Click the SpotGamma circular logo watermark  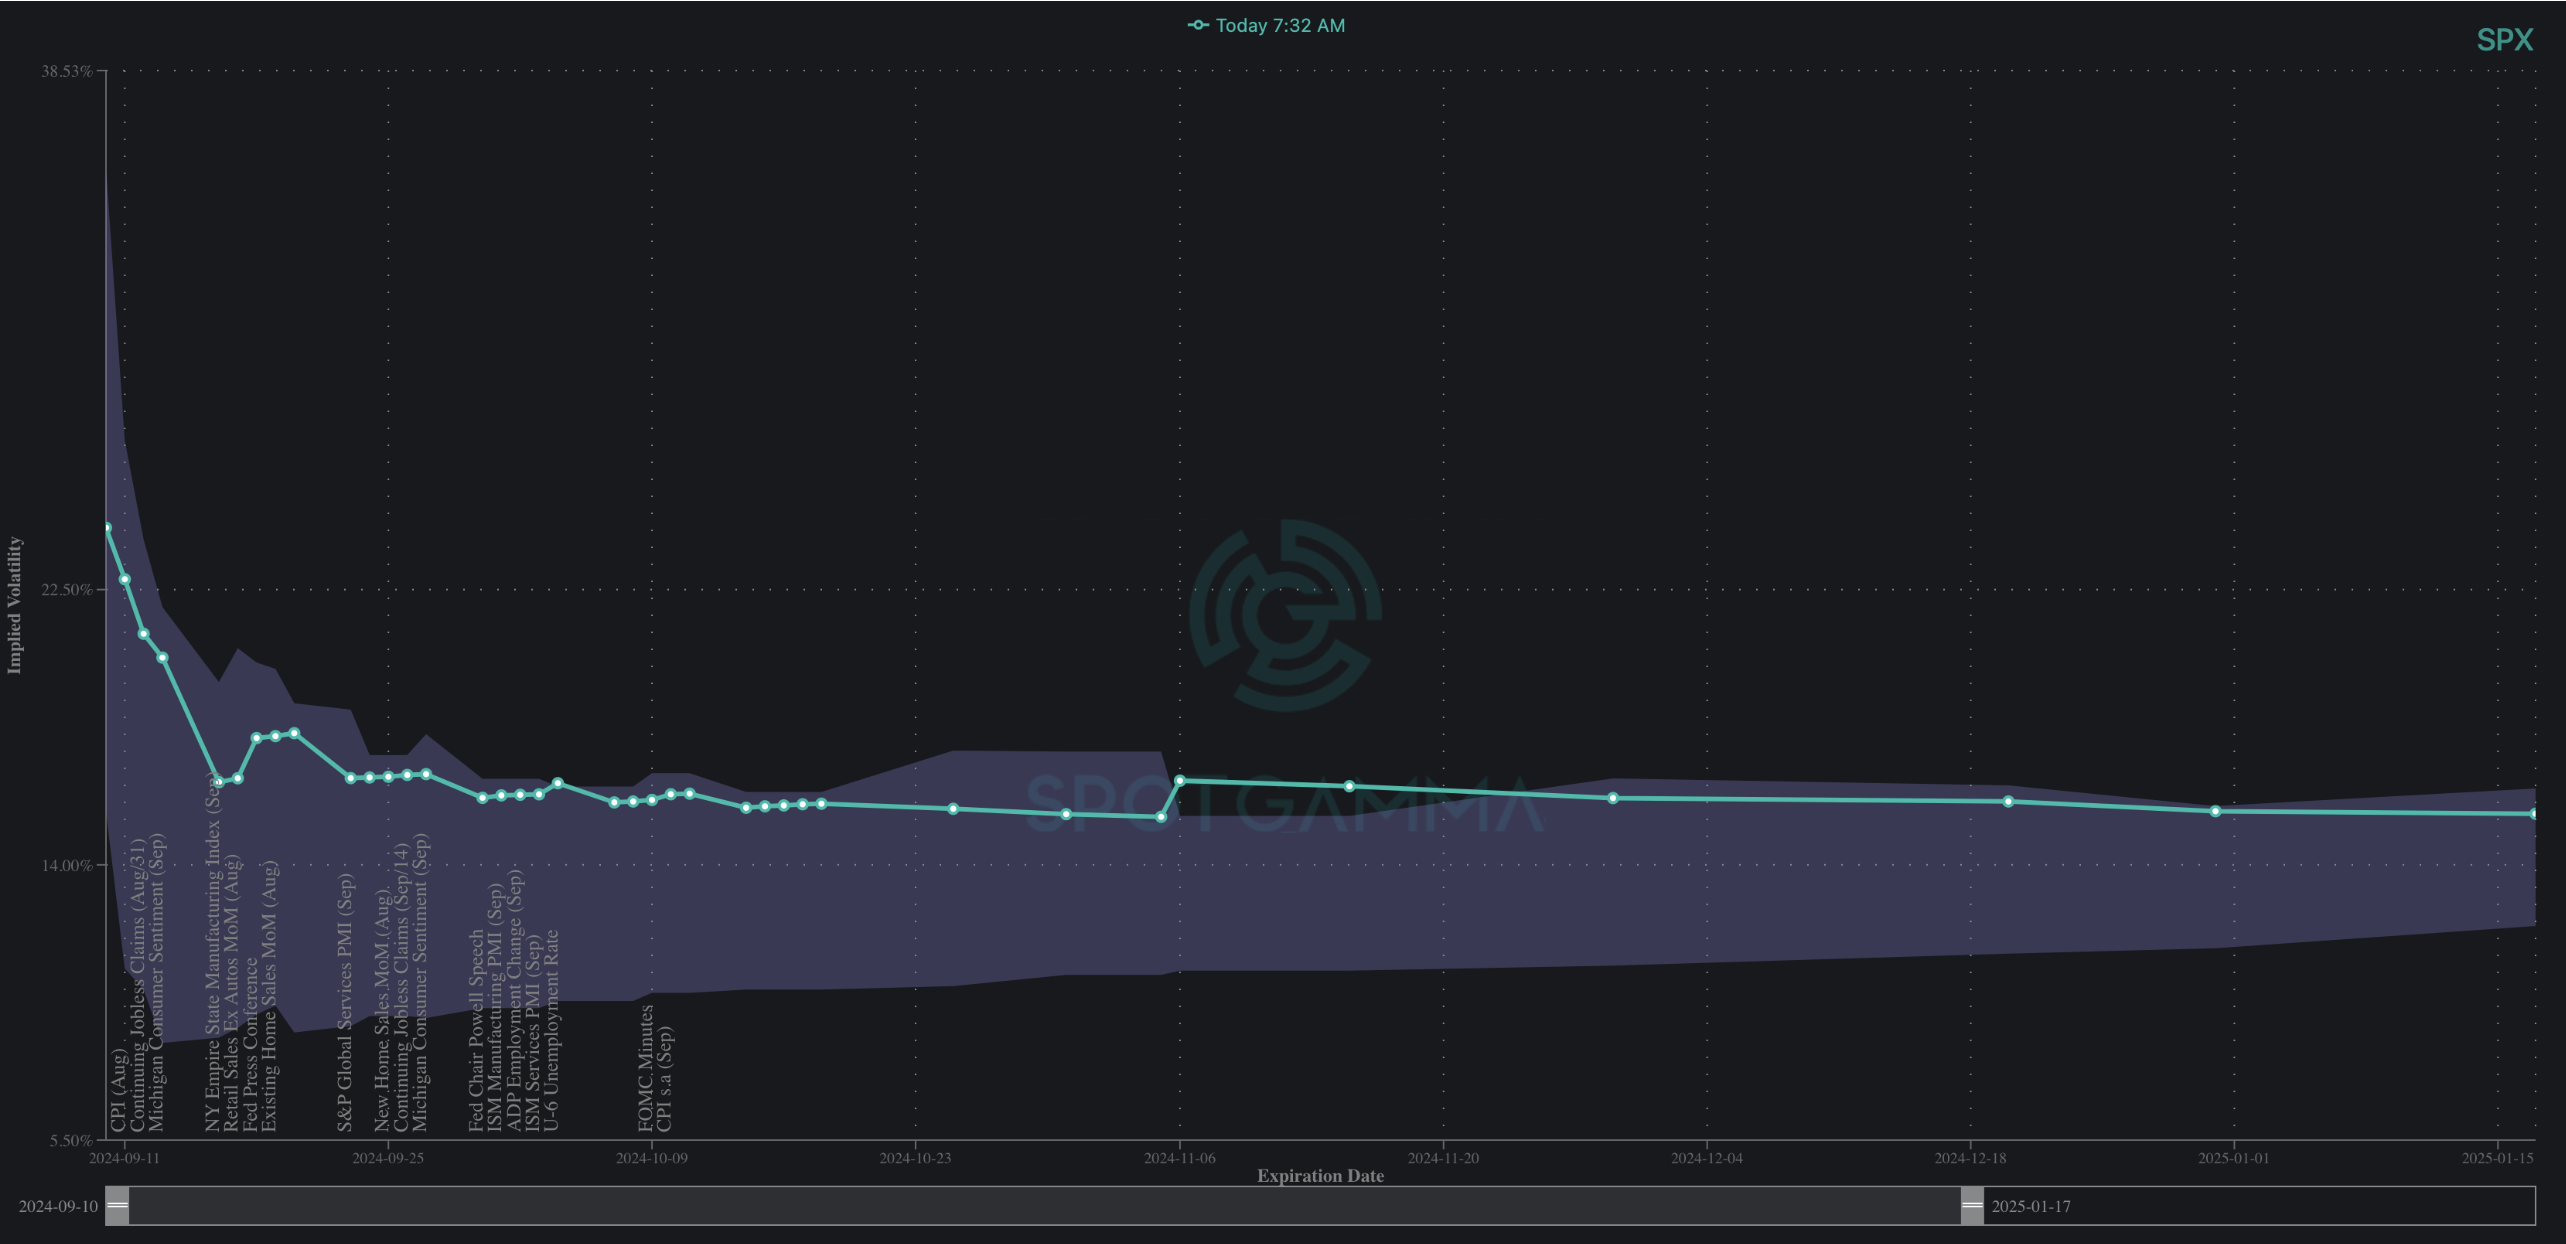click(1285, 614)
